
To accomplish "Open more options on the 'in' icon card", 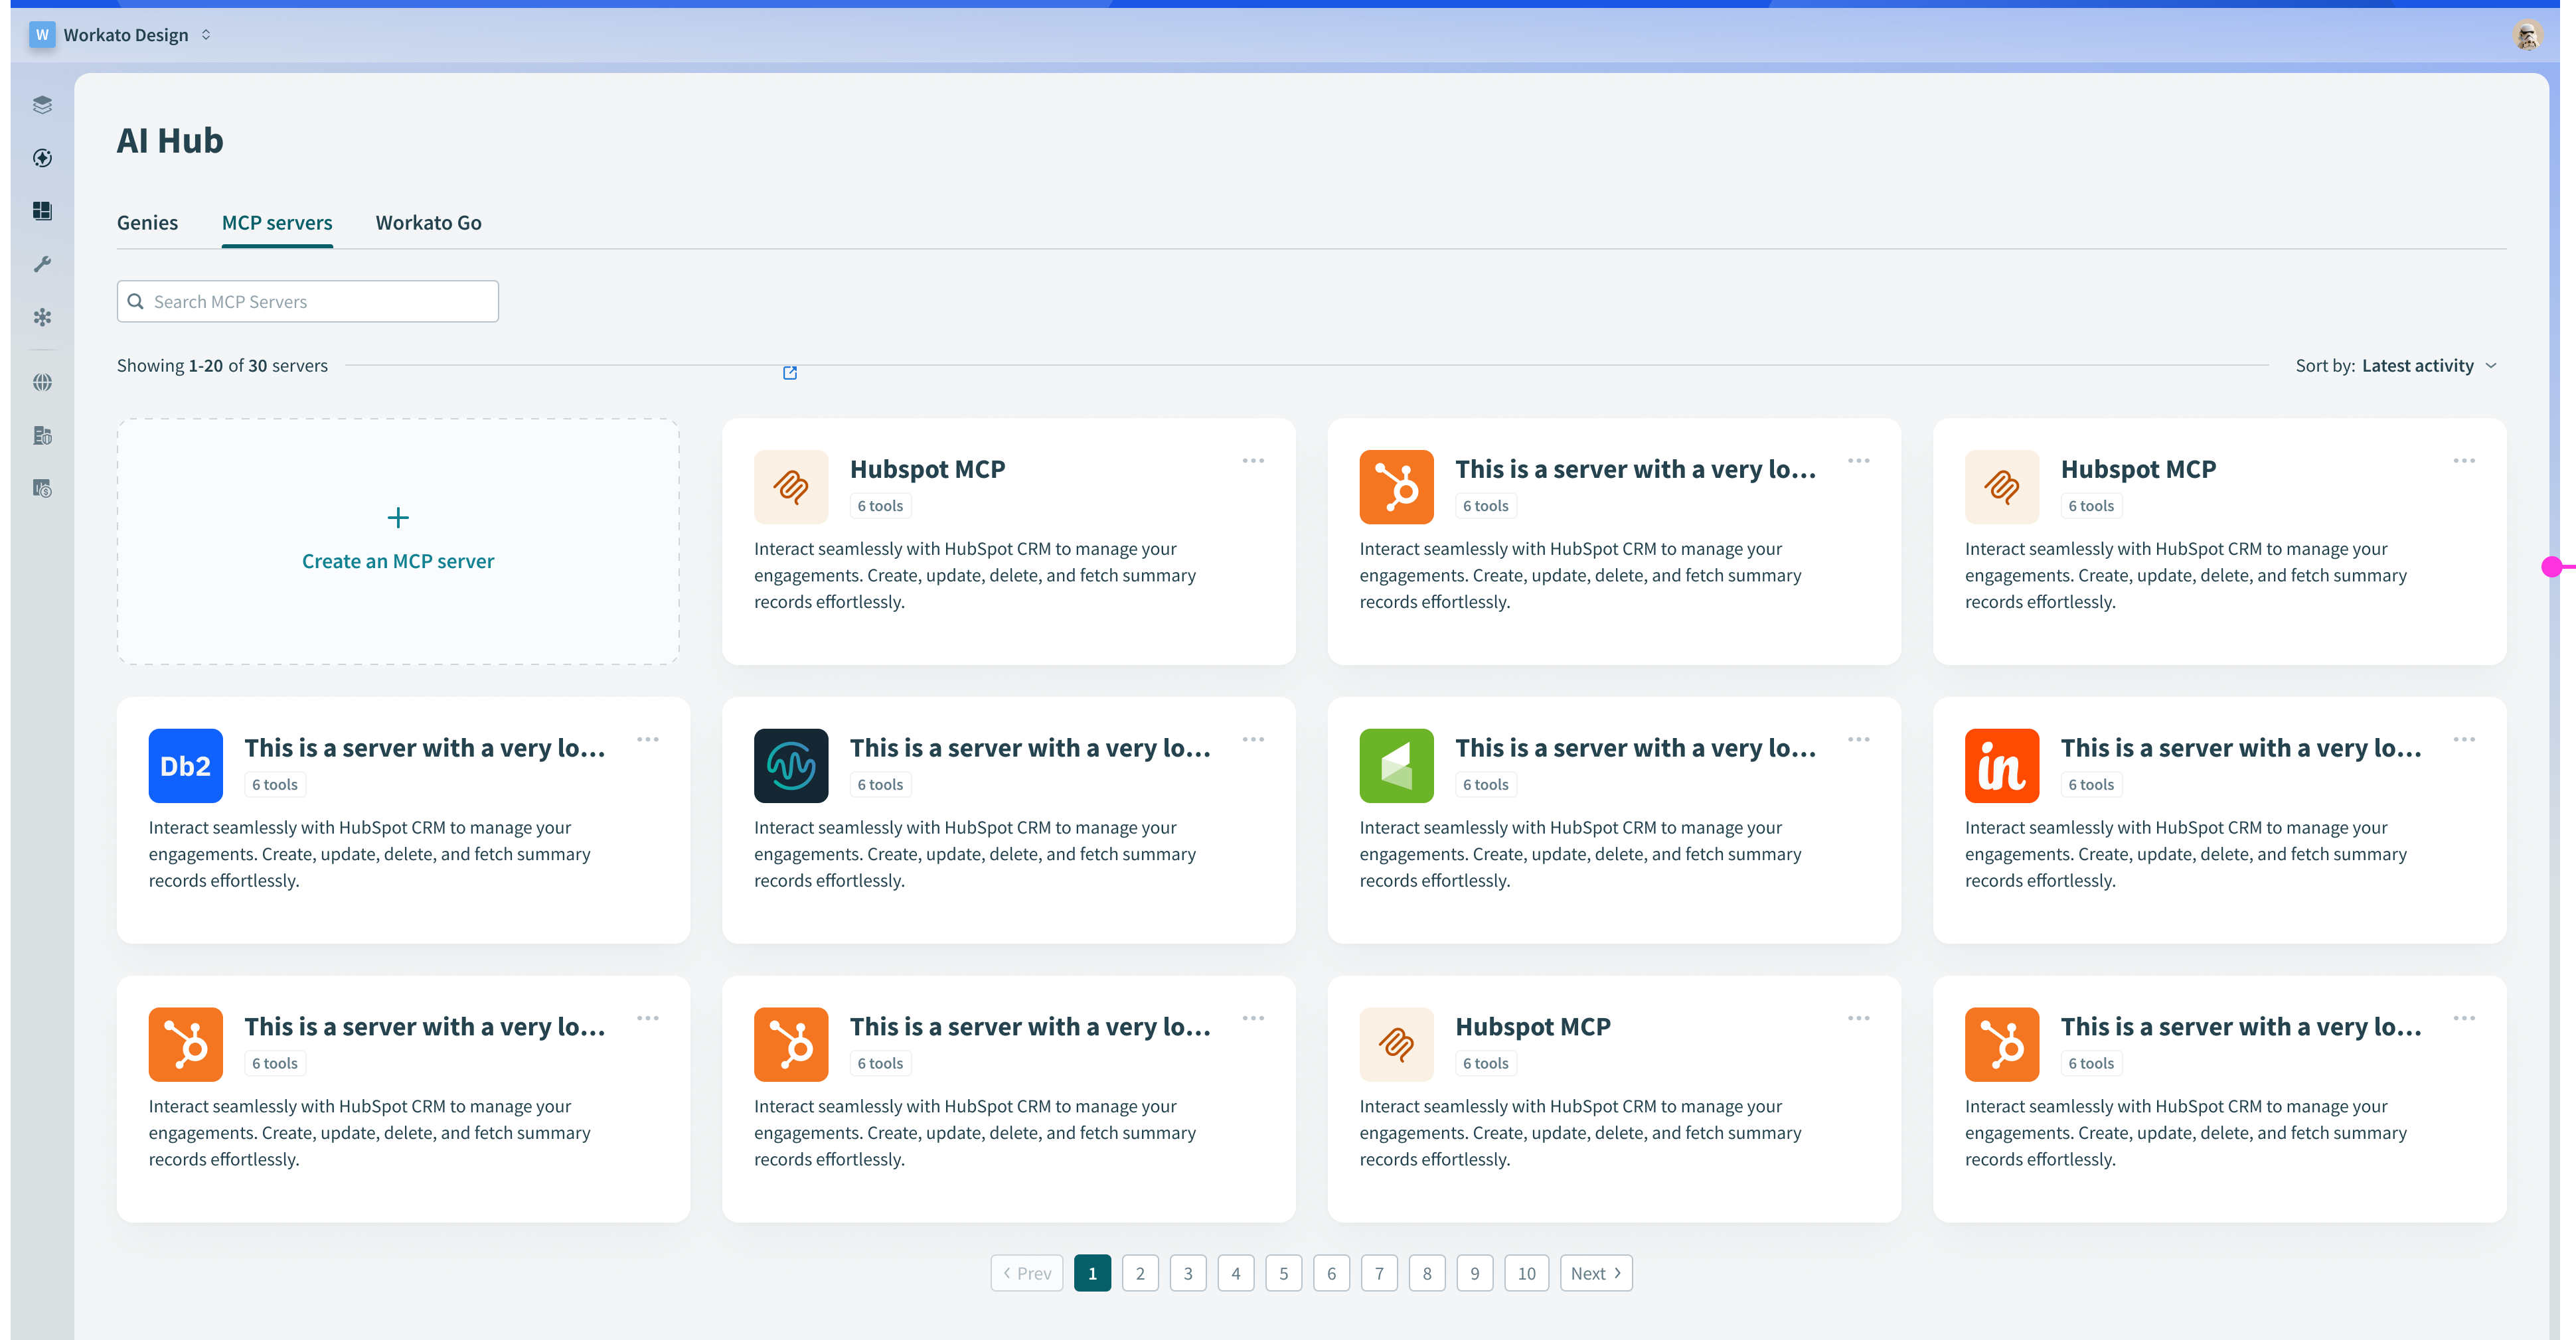I will coord(2464,740).
